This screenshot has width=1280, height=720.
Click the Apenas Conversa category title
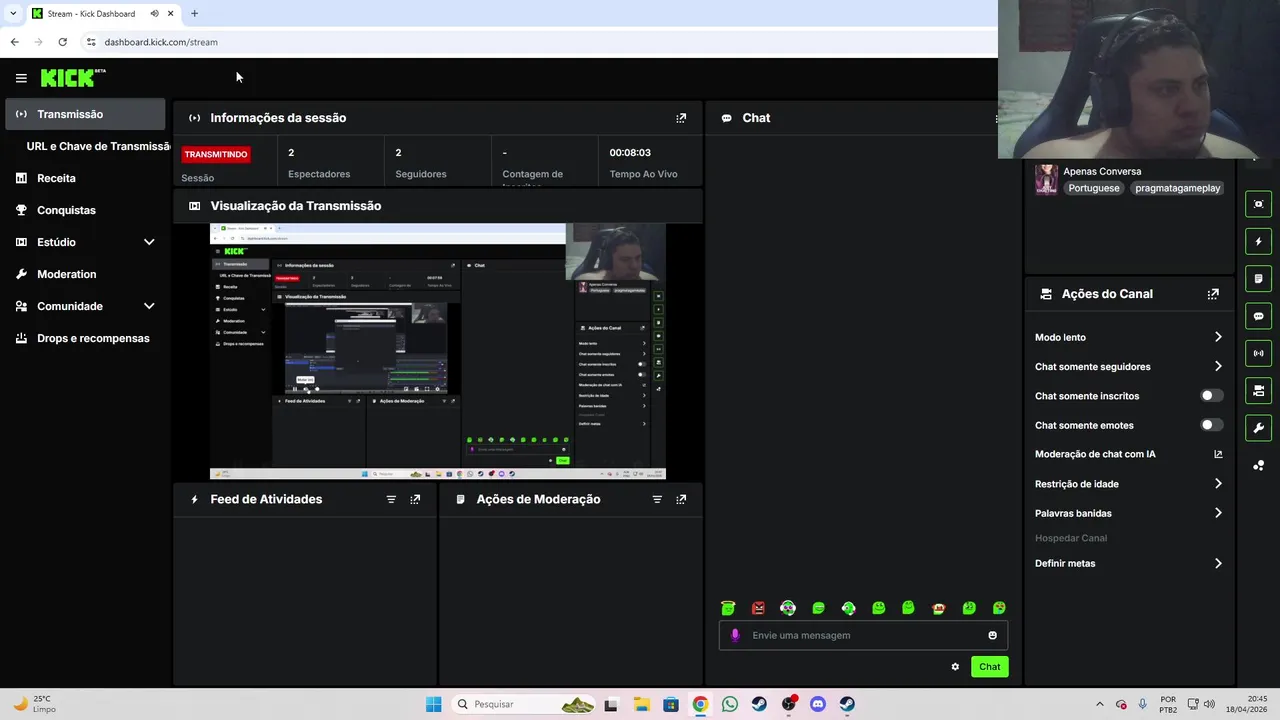coord(1102,171)
